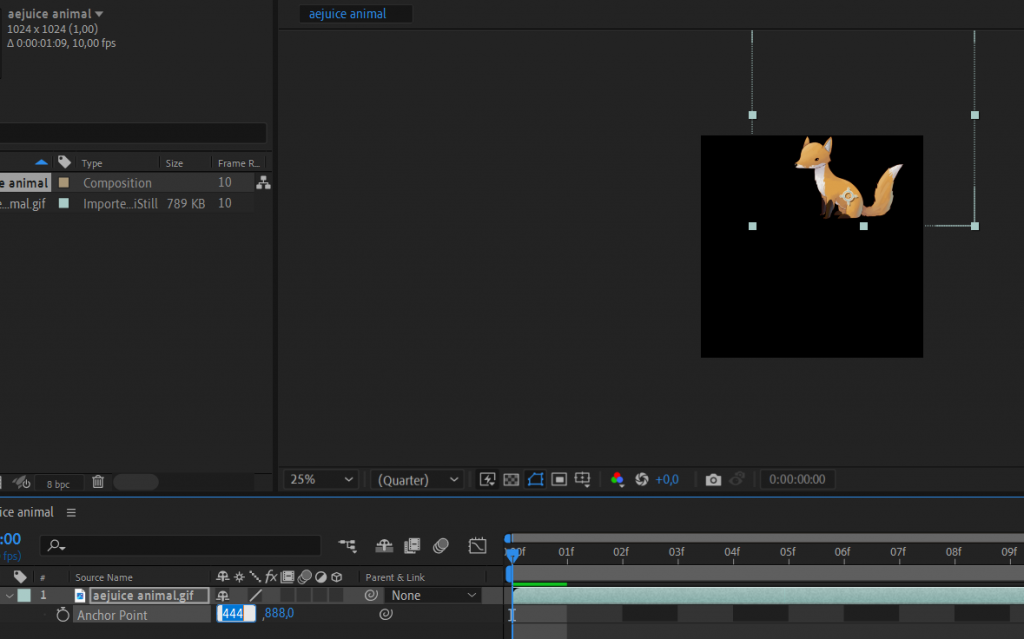Image resolution: width=1024 pixels, height=639 pixels.
Task: Open the Graph Editor
Action: tap(477, 546)
